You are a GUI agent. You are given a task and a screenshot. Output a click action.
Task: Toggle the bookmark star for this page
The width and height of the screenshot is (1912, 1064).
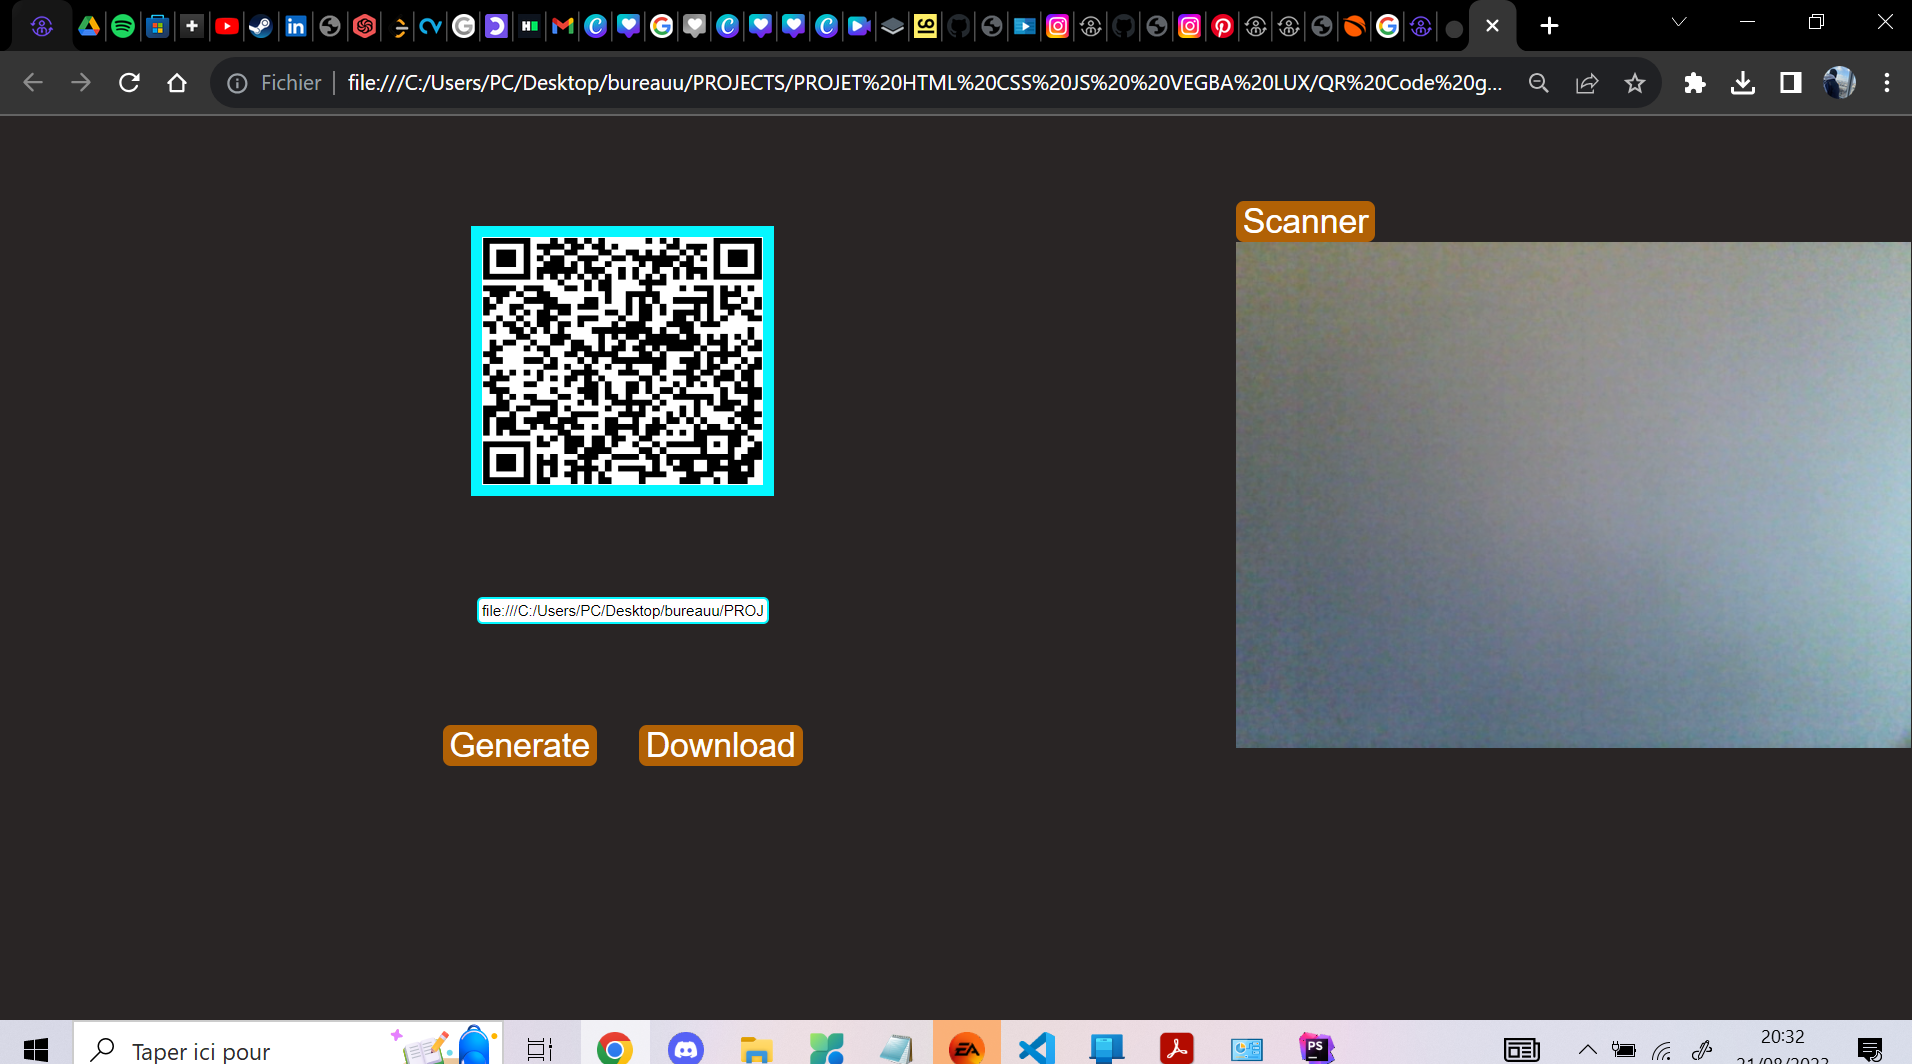(x=1635, y=83)
